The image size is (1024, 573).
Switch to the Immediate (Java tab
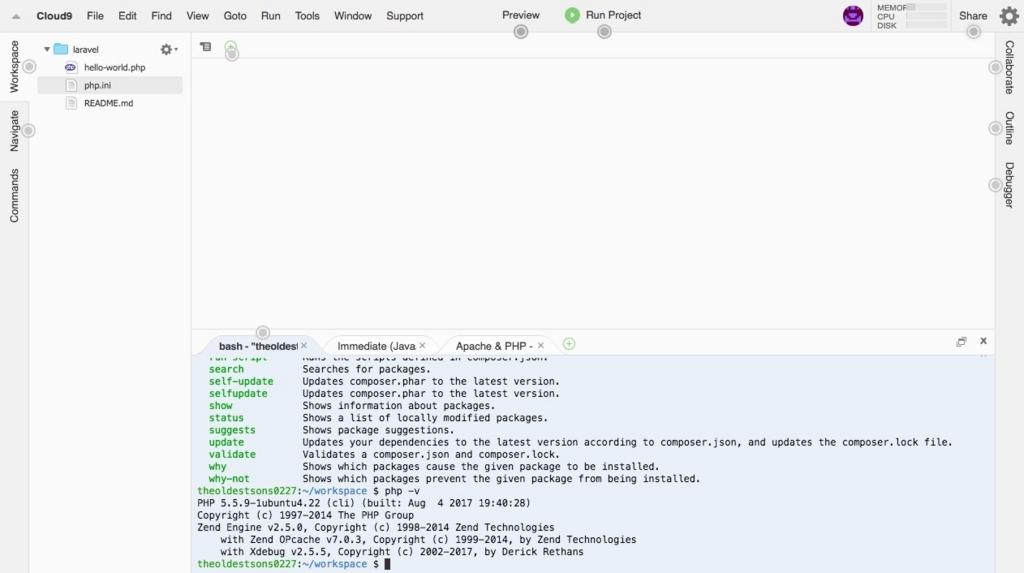click(x=376, y=346)
